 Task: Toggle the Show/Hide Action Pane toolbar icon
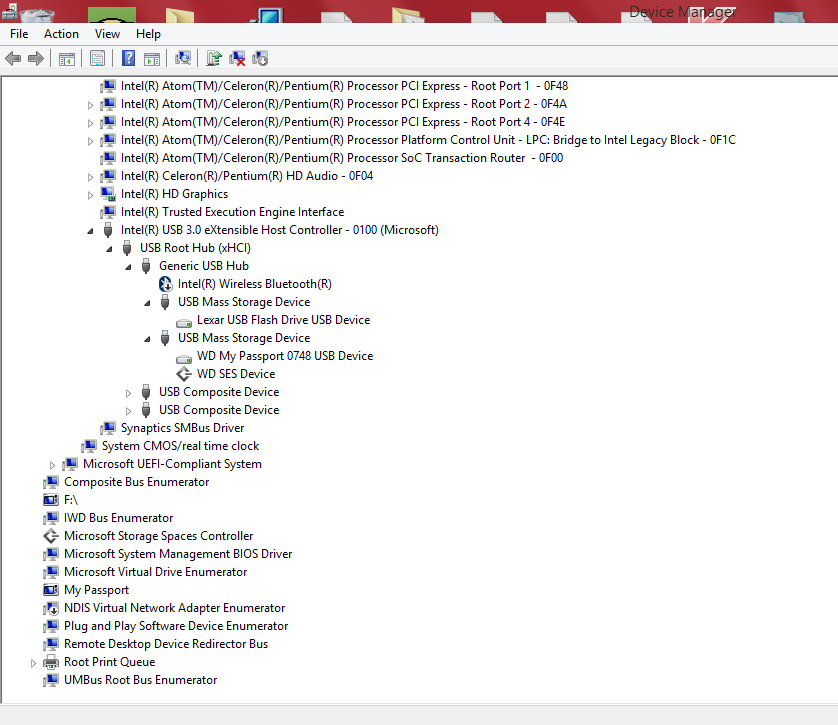[152, 59]
